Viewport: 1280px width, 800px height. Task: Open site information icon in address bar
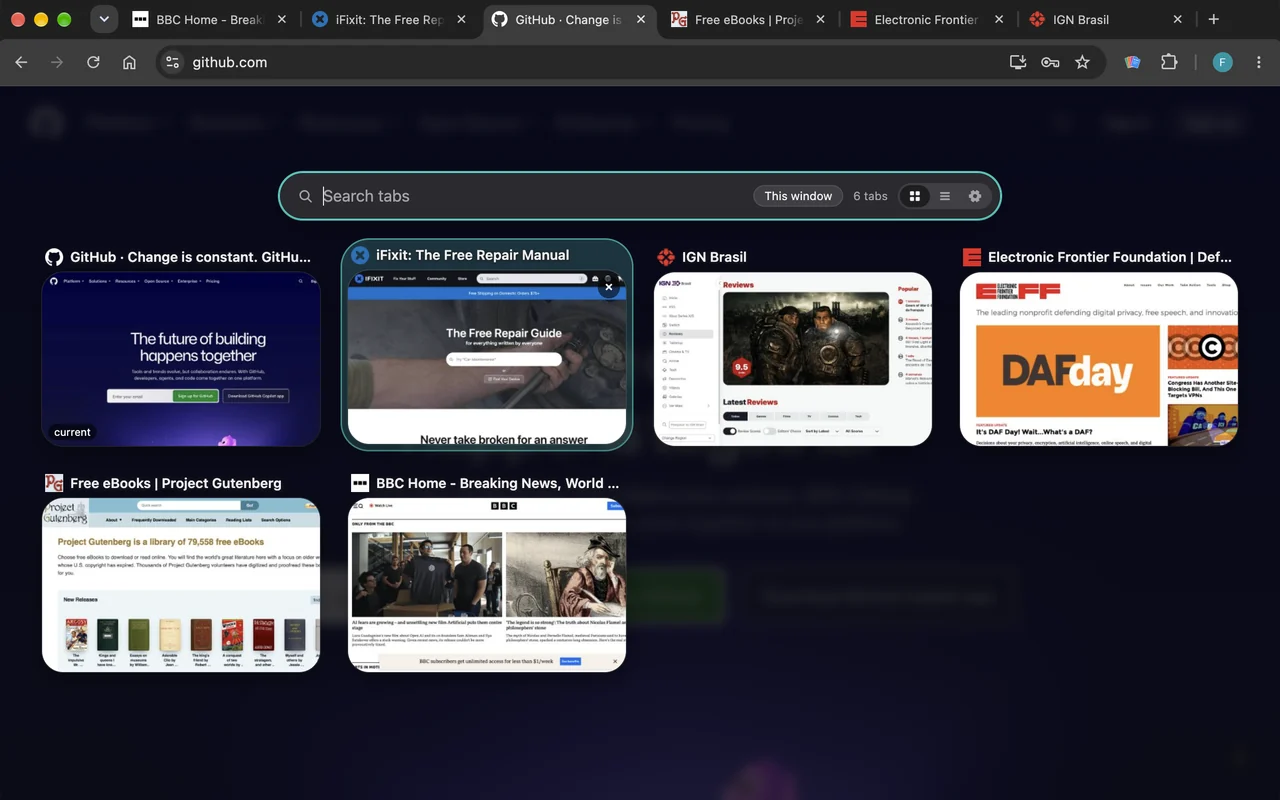172,62
